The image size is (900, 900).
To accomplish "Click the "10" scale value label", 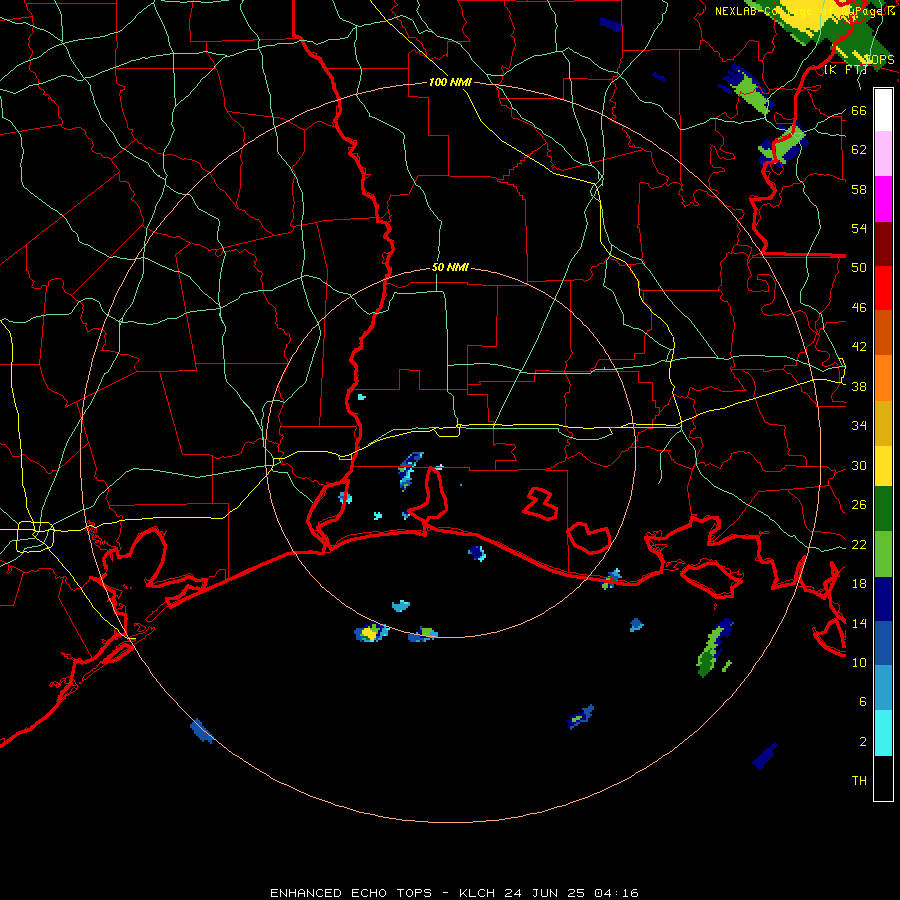I will [x=859, y=663].
